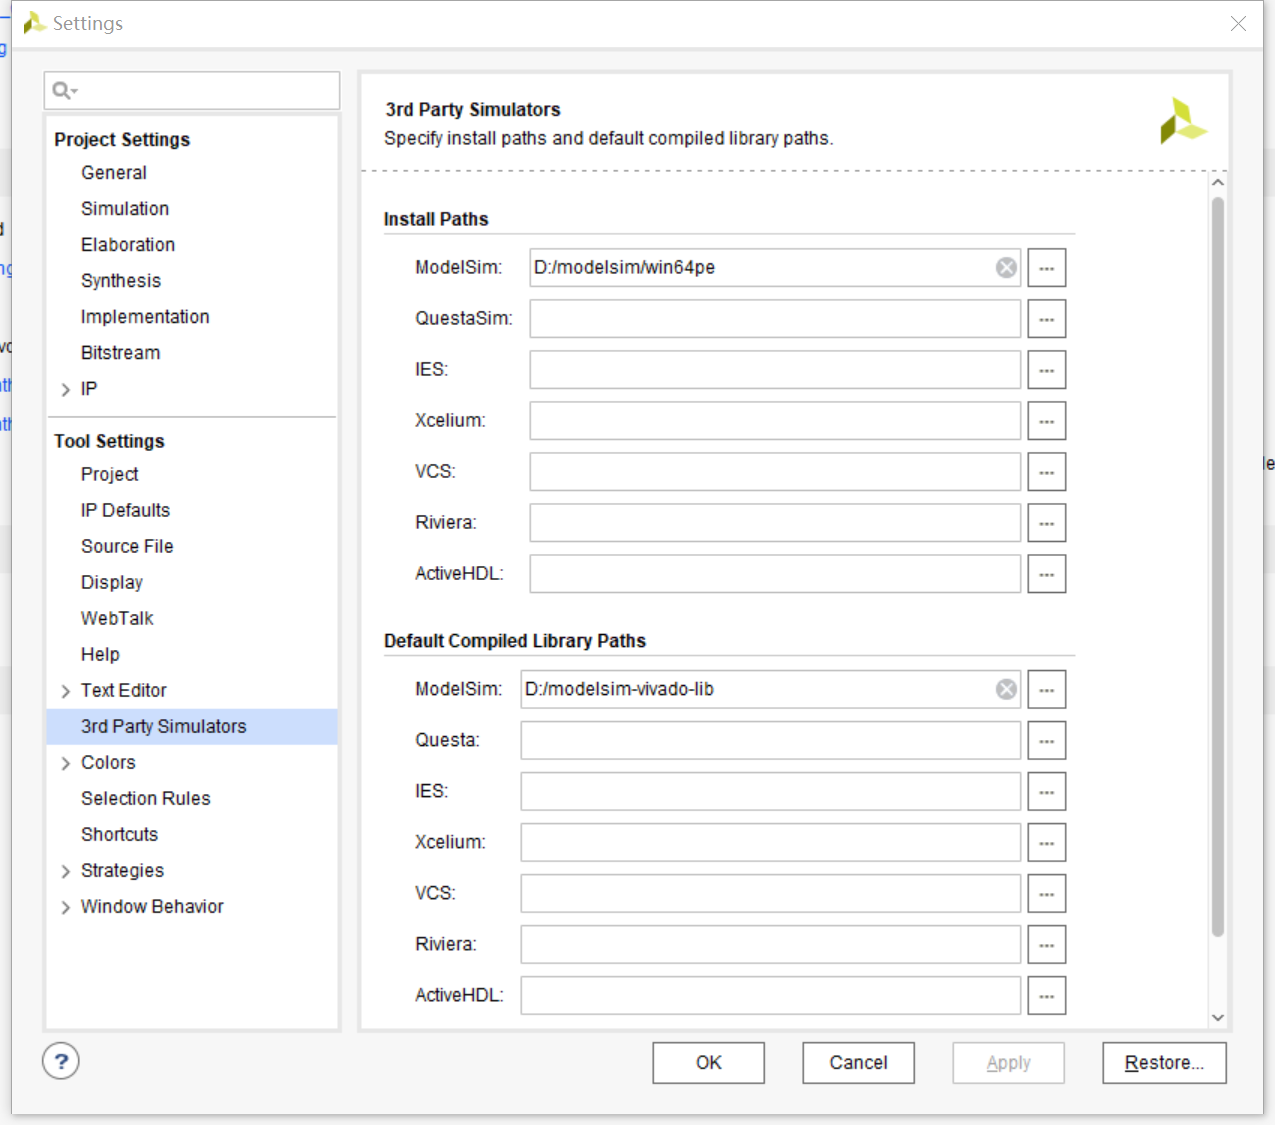Image resolution: width=1275 pixels, height=1125 pixels.
Task: Expand the Colors node
Action: [65, 763]
